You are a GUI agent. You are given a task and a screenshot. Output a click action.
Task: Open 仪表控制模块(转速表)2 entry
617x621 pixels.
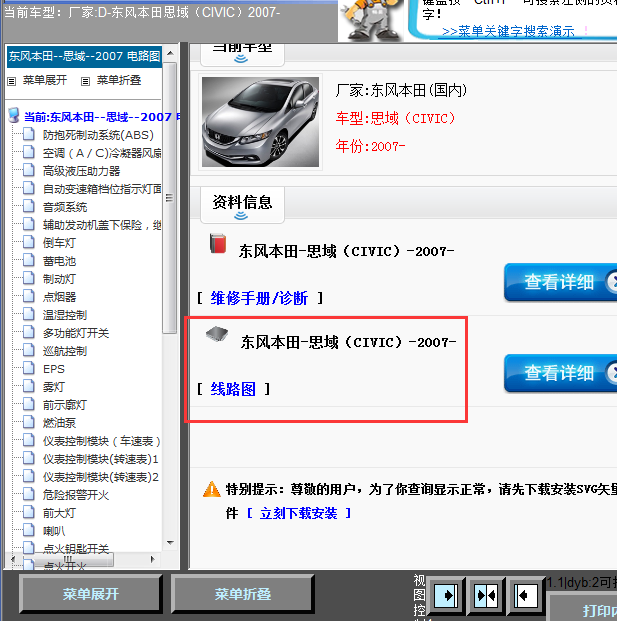coord(101,477)
